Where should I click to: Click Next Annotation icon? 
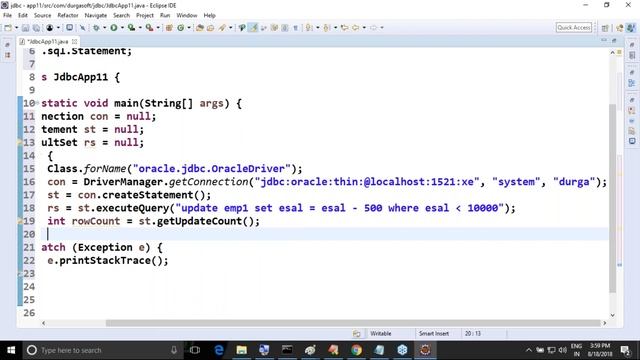click(x=309, y=28)
